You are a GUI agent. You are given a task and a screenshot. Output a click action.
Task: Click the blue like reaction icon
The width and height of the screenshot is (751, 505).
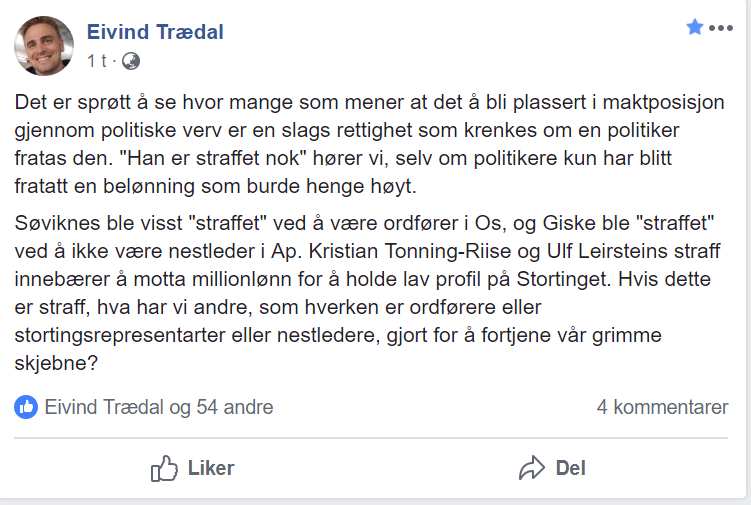26,407
